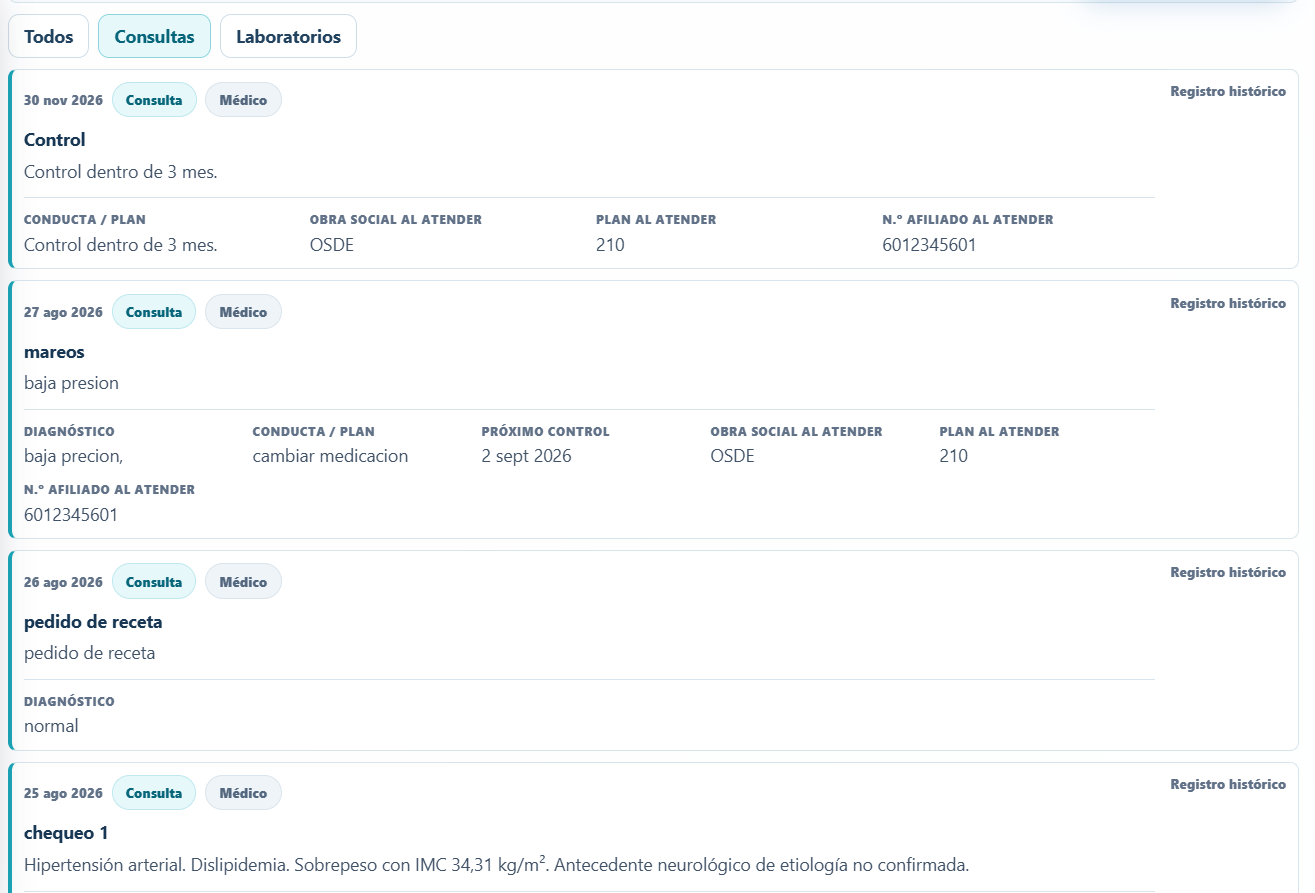Select the date 30 nov 2026
Viewport: 1315px width, 893px height.
(x=63, y=100)
